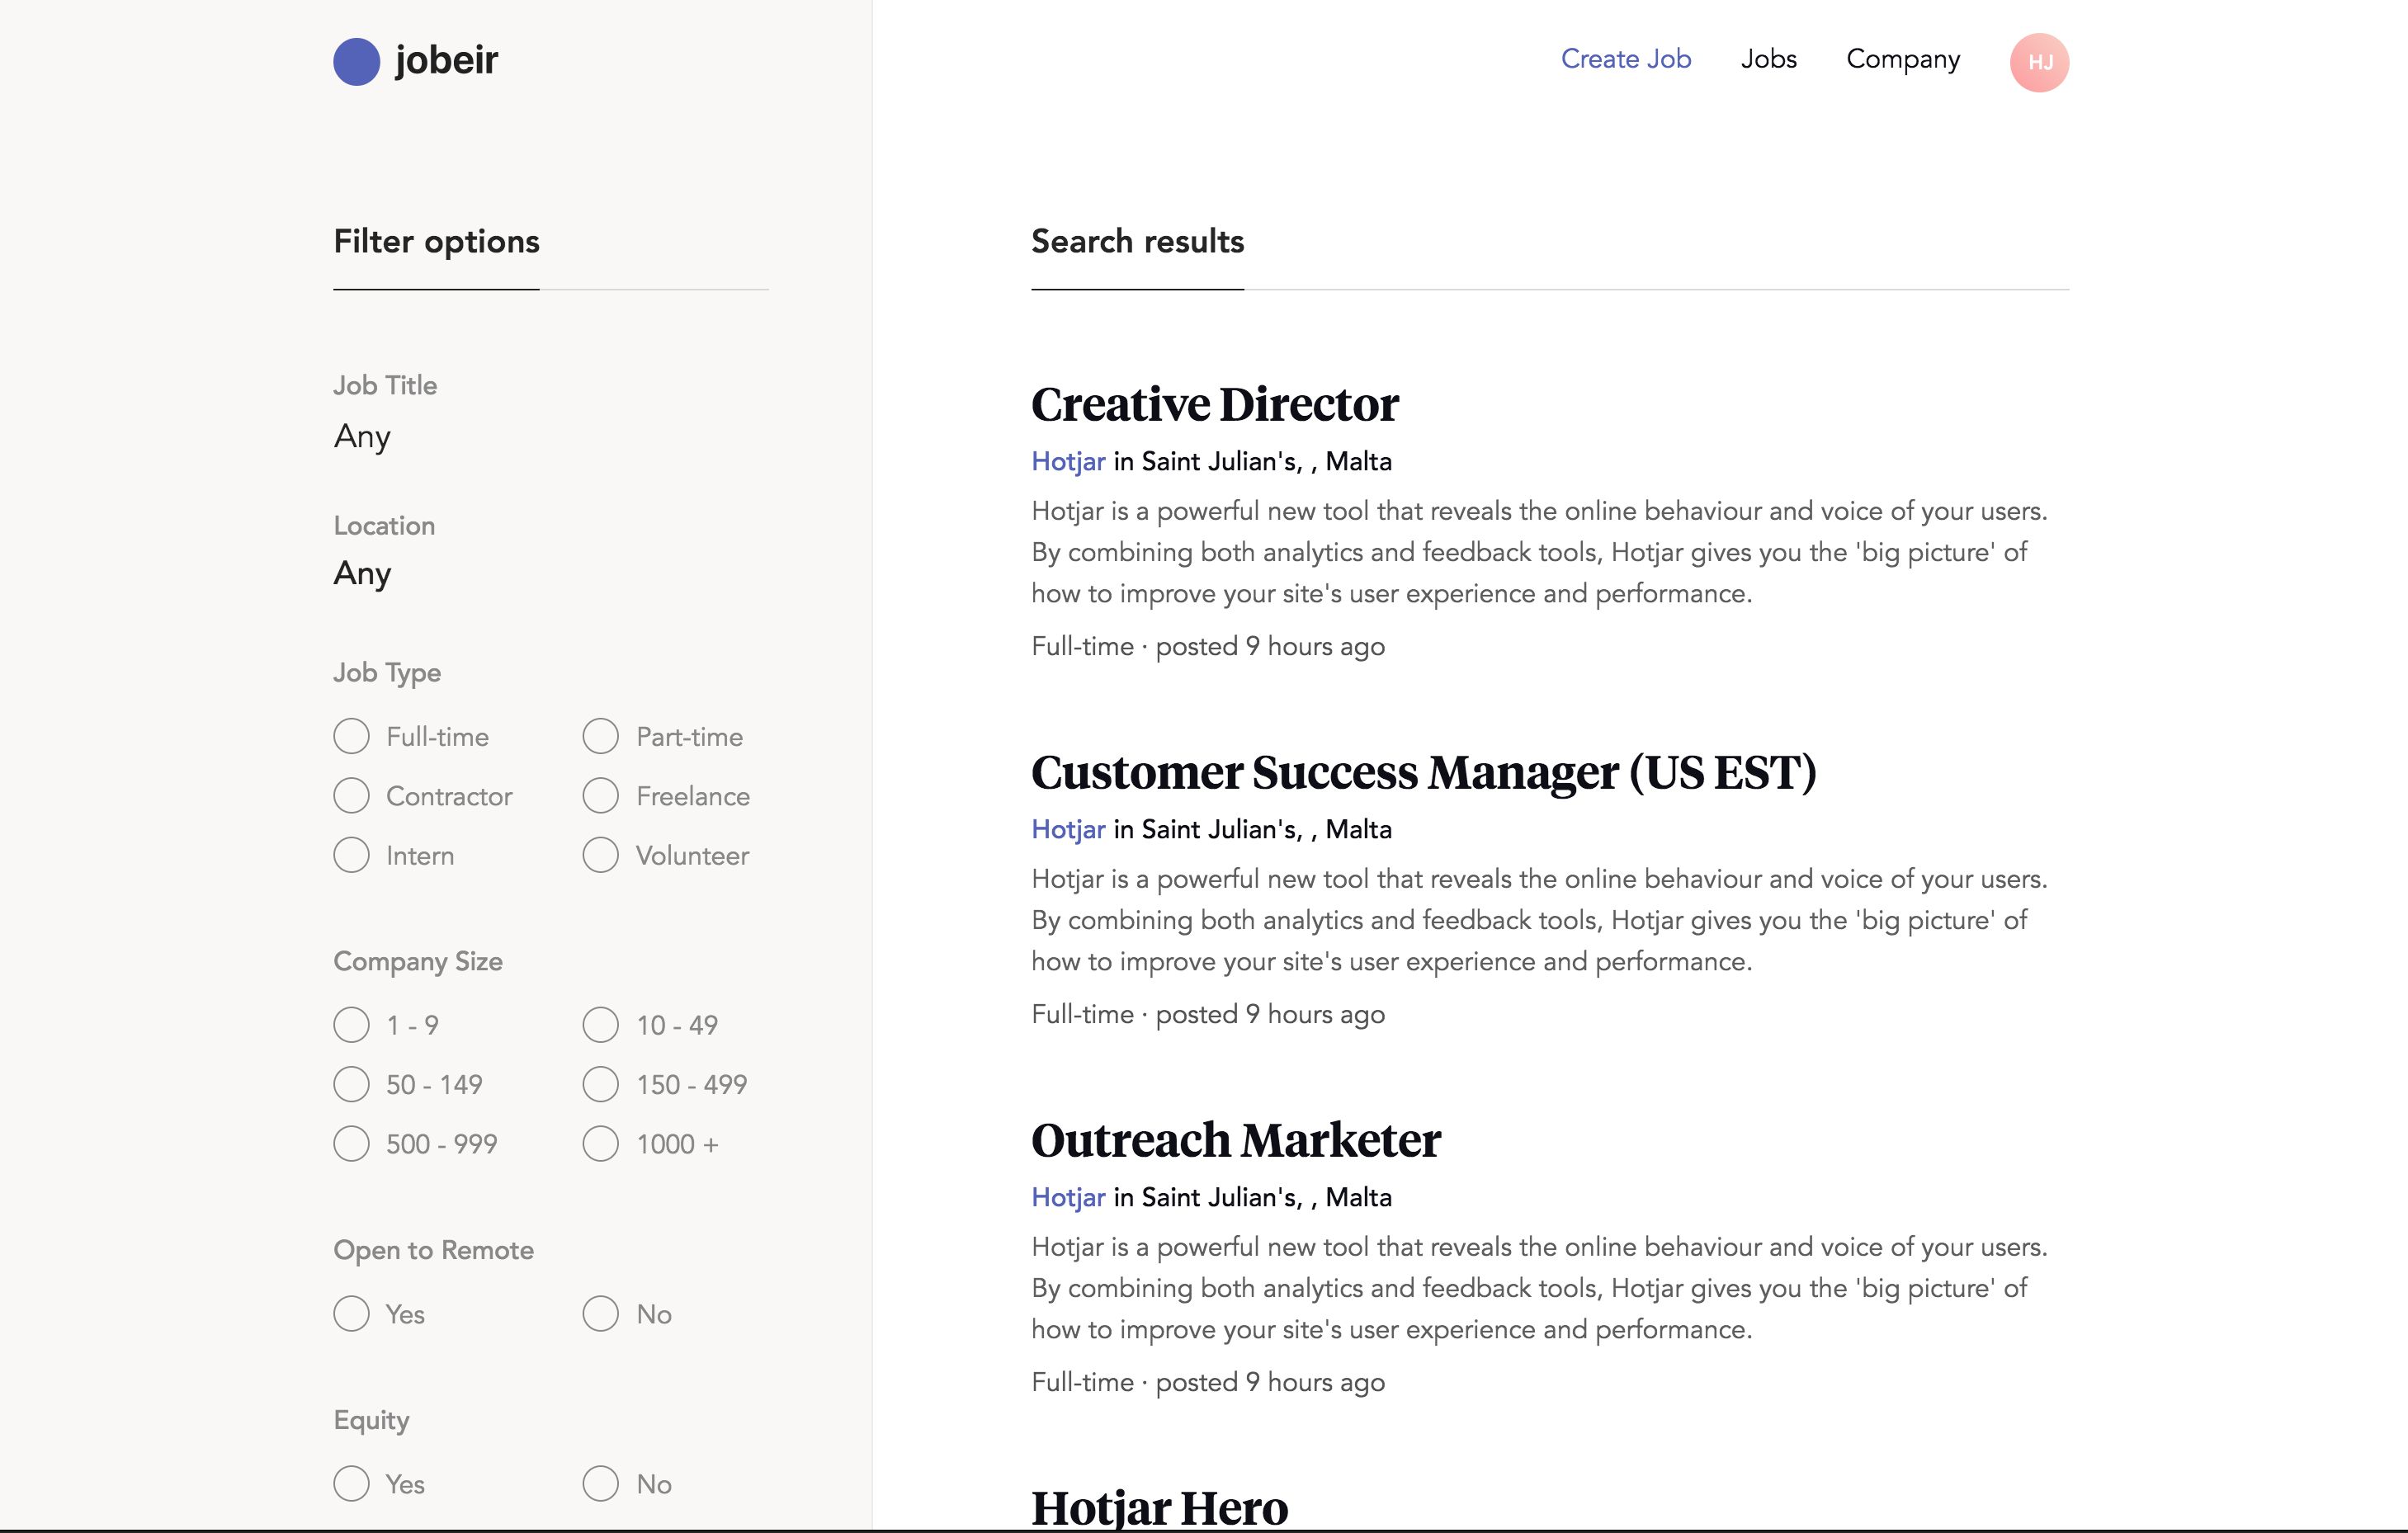This screenshot has height=1533, width=2408.
Task: Select the Part-time job type
Action: point(600,736)
